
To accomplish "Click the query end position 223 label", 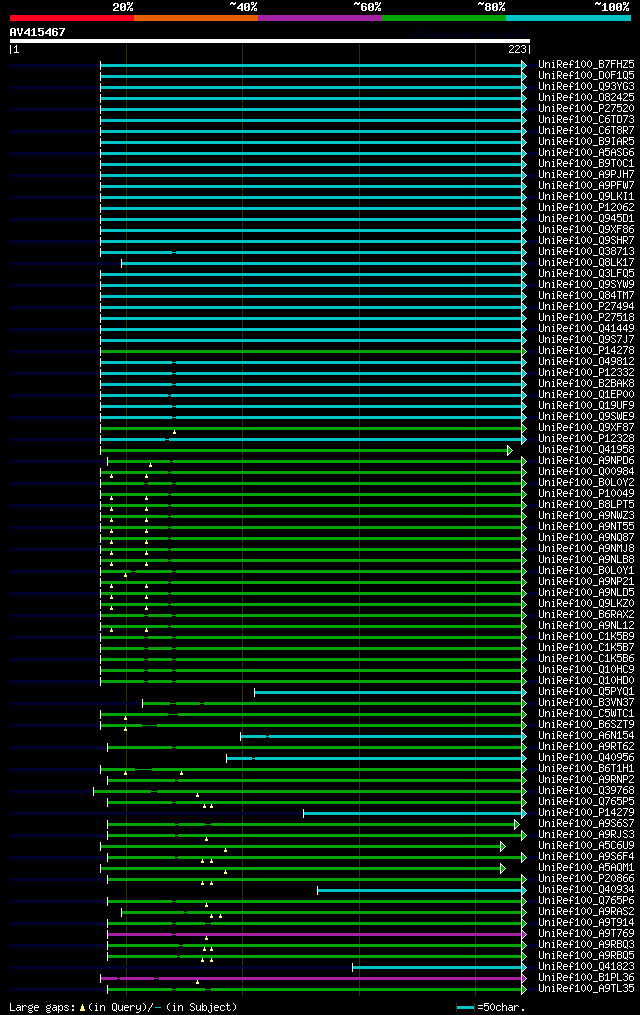I will 518,49.
